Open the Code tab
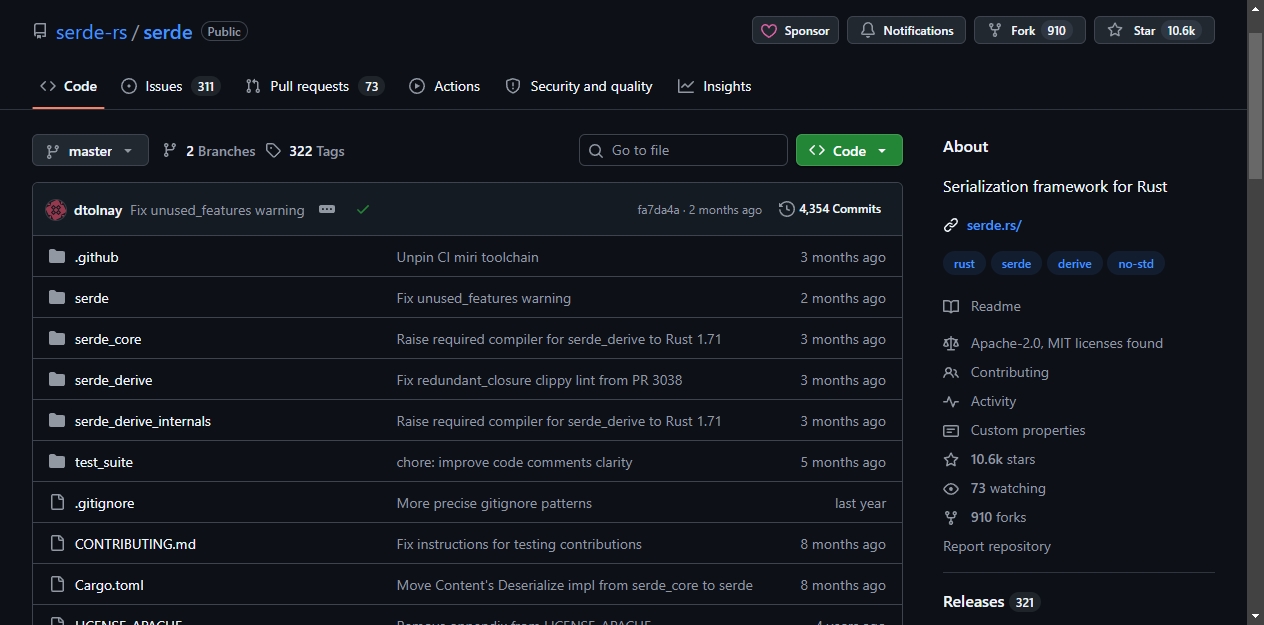The height and width of the screenshot is (625, 1264). coord(68,86)
